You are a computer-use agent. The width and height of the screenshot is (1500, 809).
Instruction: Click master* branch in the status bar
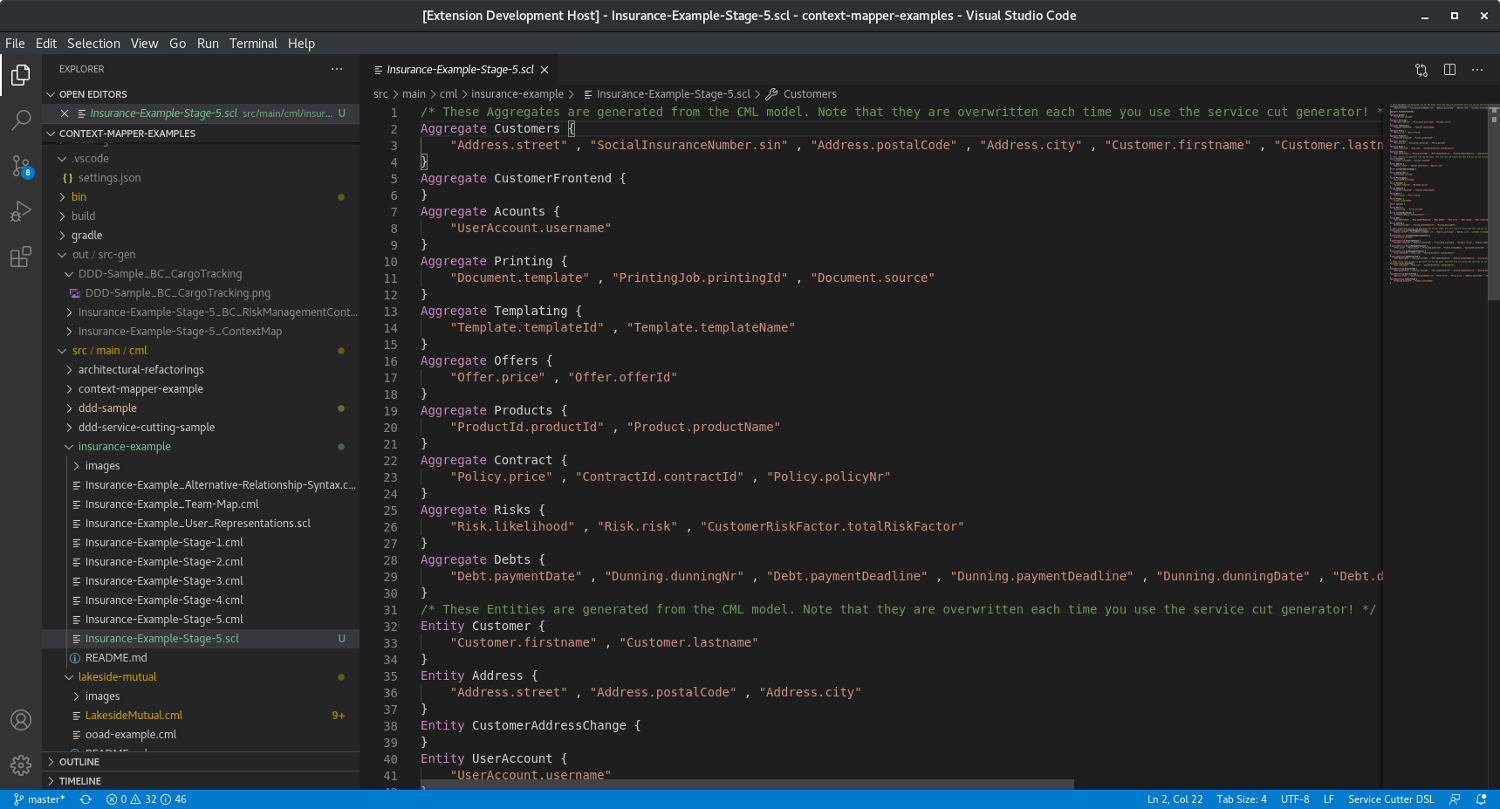click(x=40, y=799)
